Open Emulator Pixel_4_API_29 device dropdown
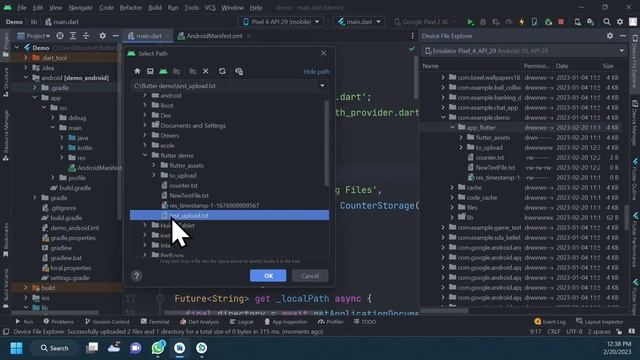640x360 pixels. coord(524,51)
